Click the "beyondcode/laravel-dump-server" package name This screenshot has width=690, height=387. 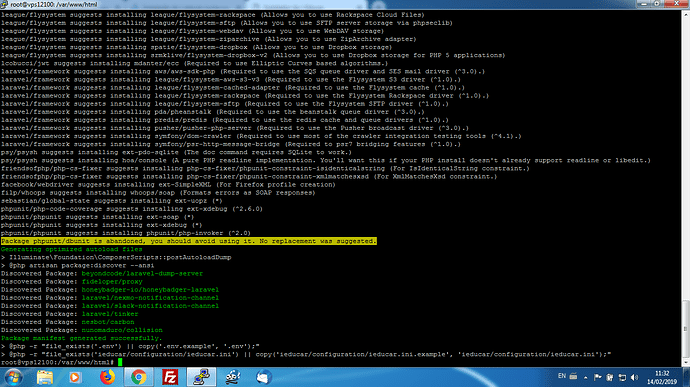pos(142,273)
